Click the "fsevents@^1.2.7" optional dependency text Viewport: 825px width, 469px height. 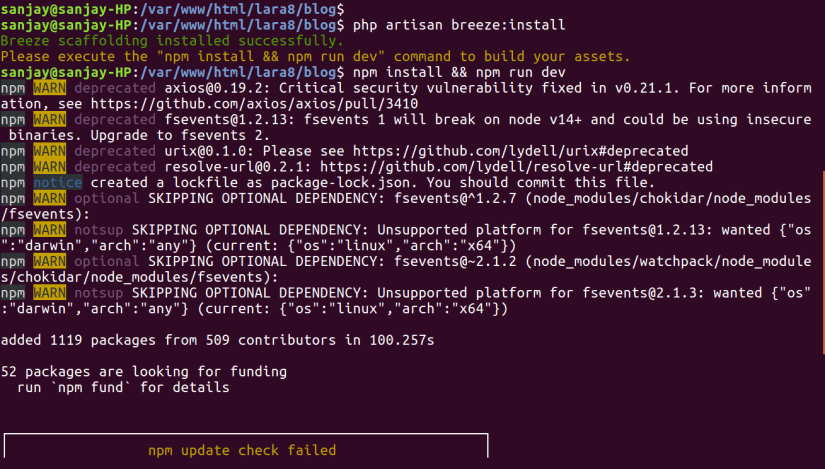pos(458,198)
